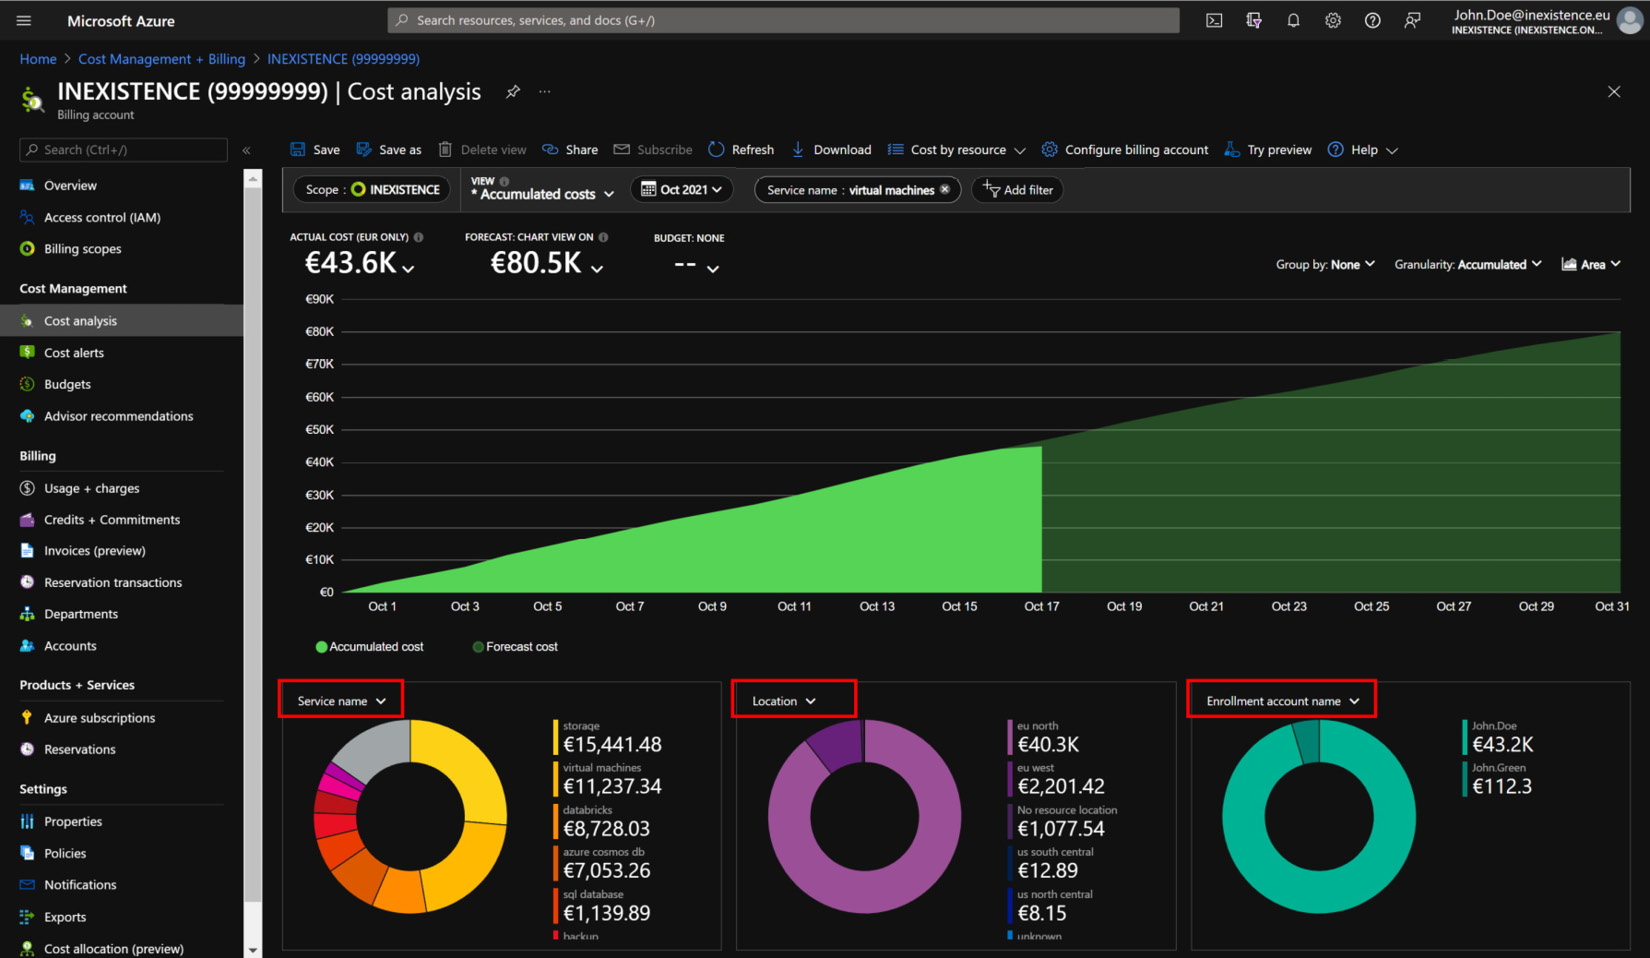Toggle the Forecast cost legend item
This screenshot has width=1650, height=958.
click(515, 647)
